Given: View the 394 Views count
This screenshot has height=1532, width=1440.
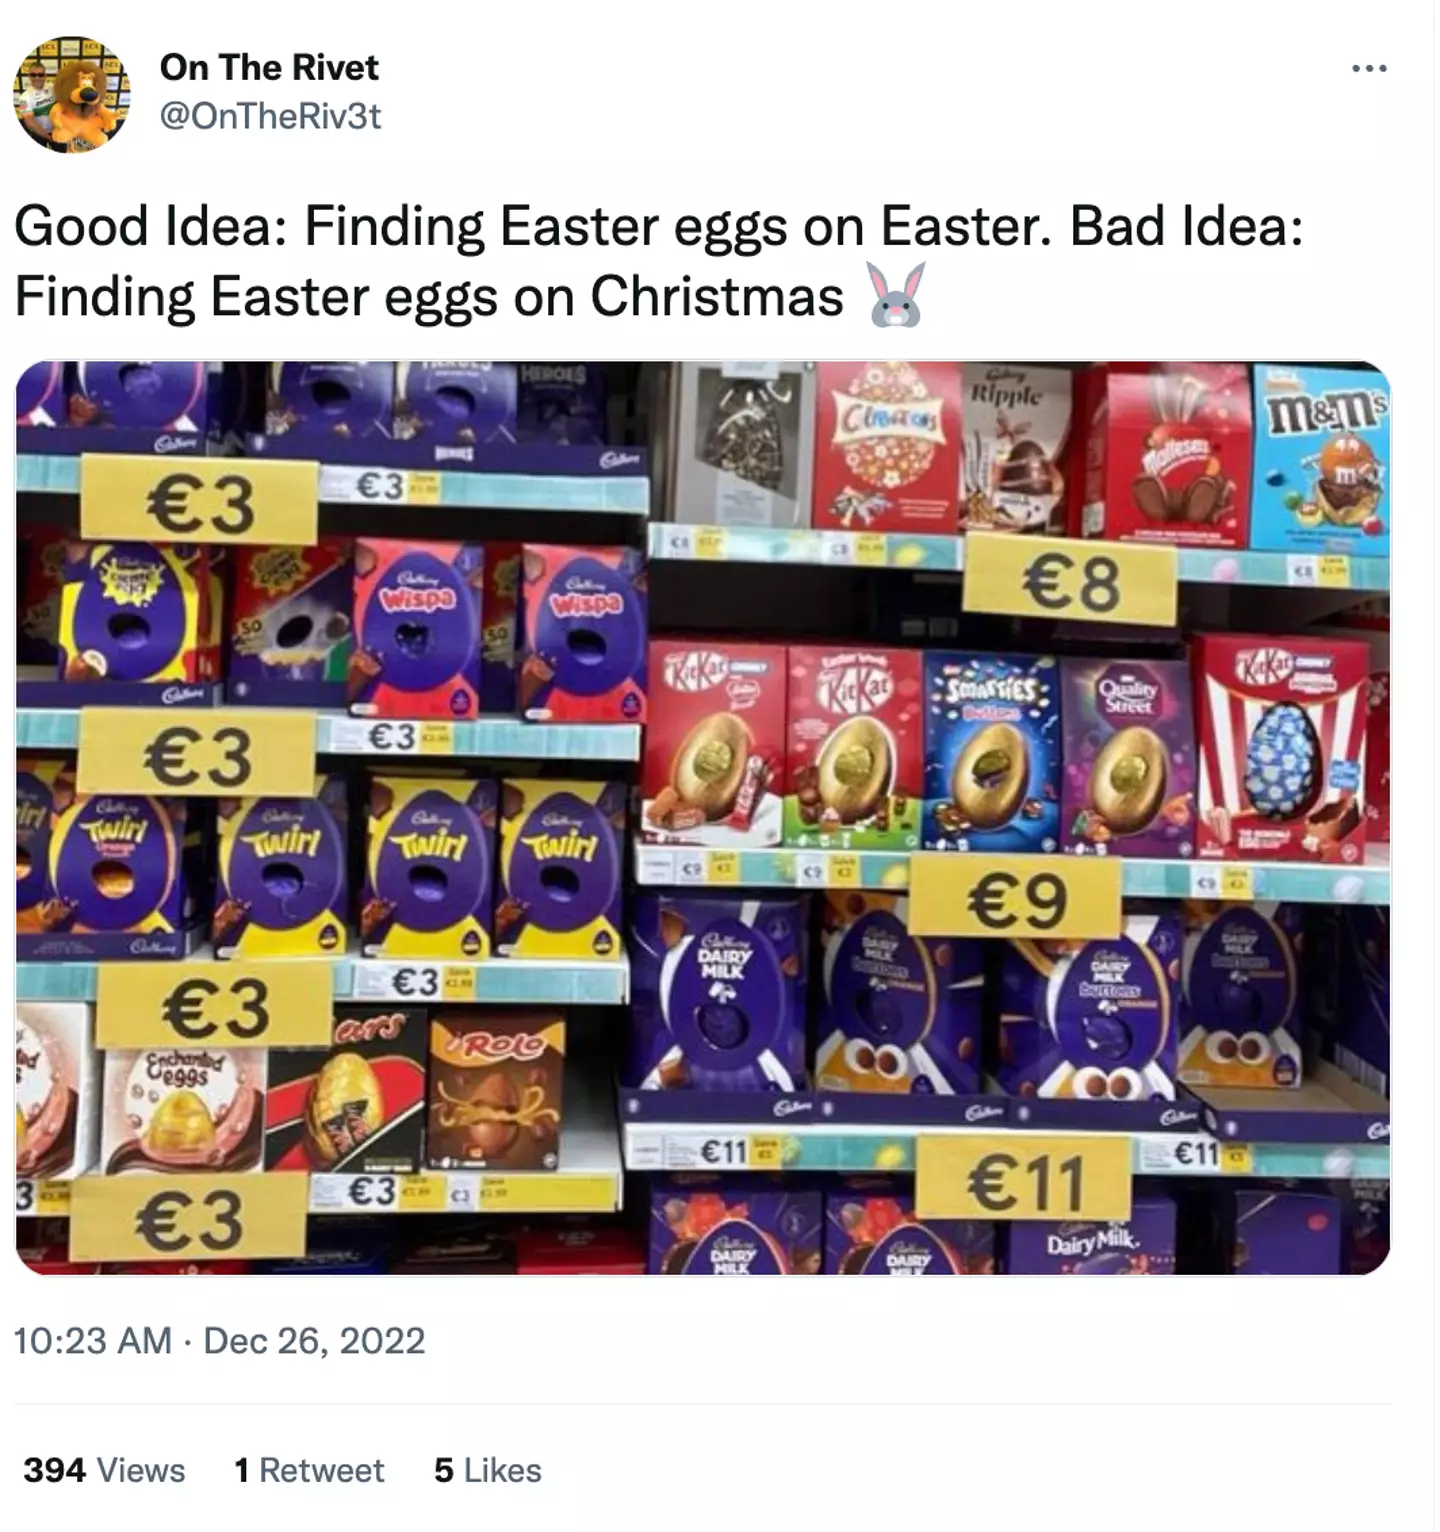Looking at the screenshot, I should (x=104, y=1470).
